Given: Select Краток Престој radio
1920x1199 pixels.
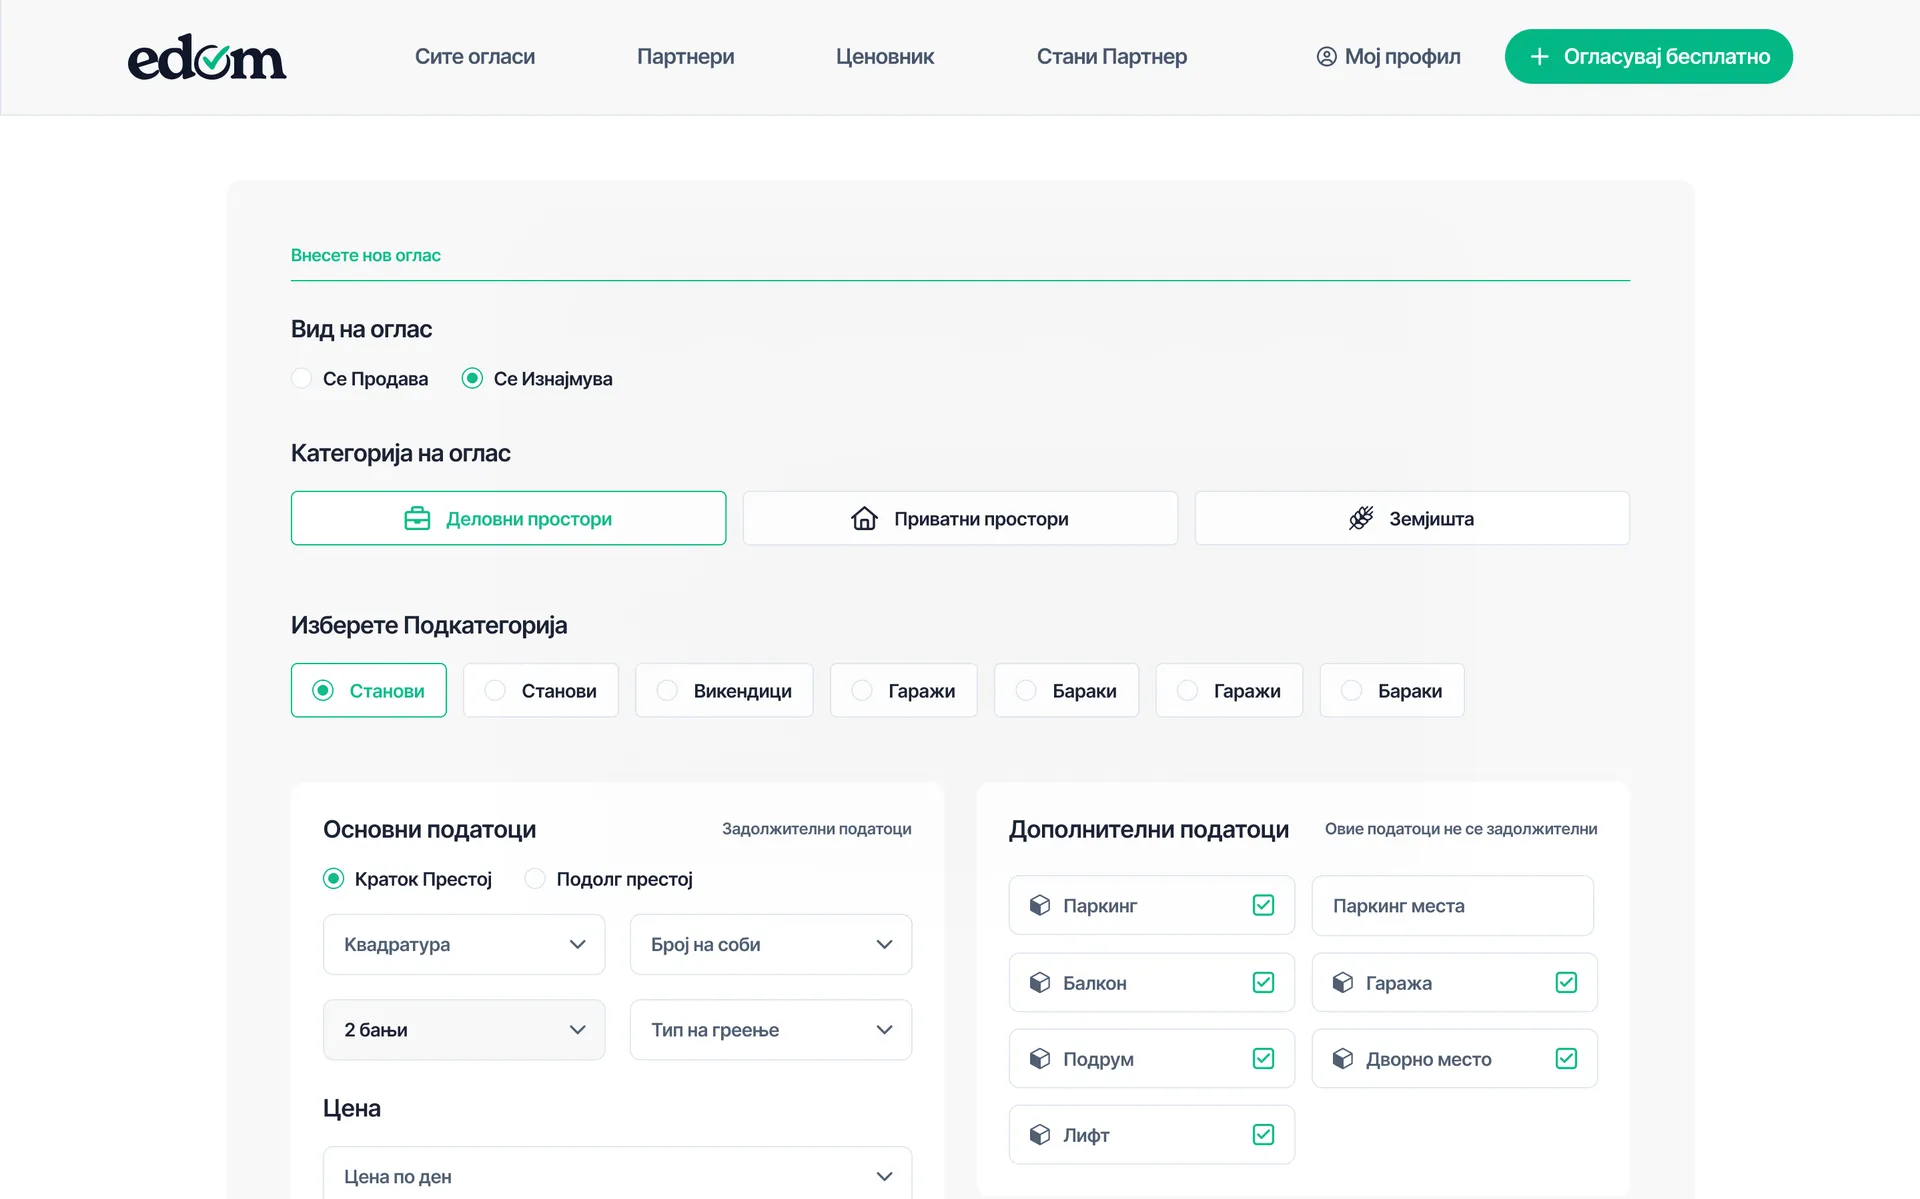Looking at the screenshot, I should (x=333, y=878).
